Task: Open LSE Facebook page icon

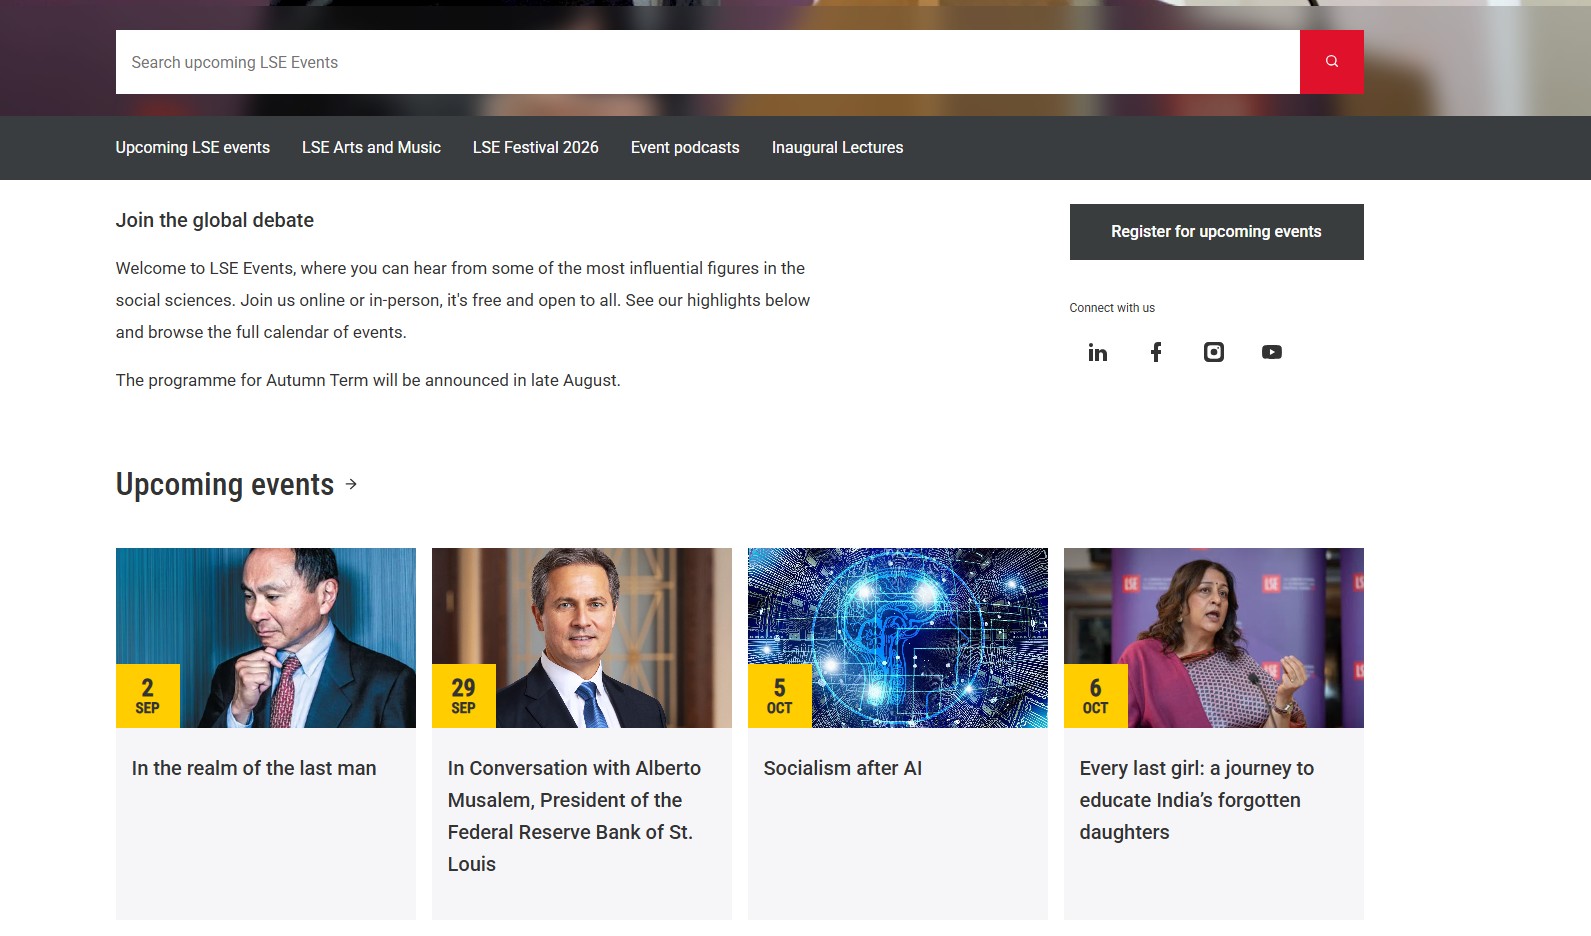Action: pyautogui.click(x=1156, y=352)
